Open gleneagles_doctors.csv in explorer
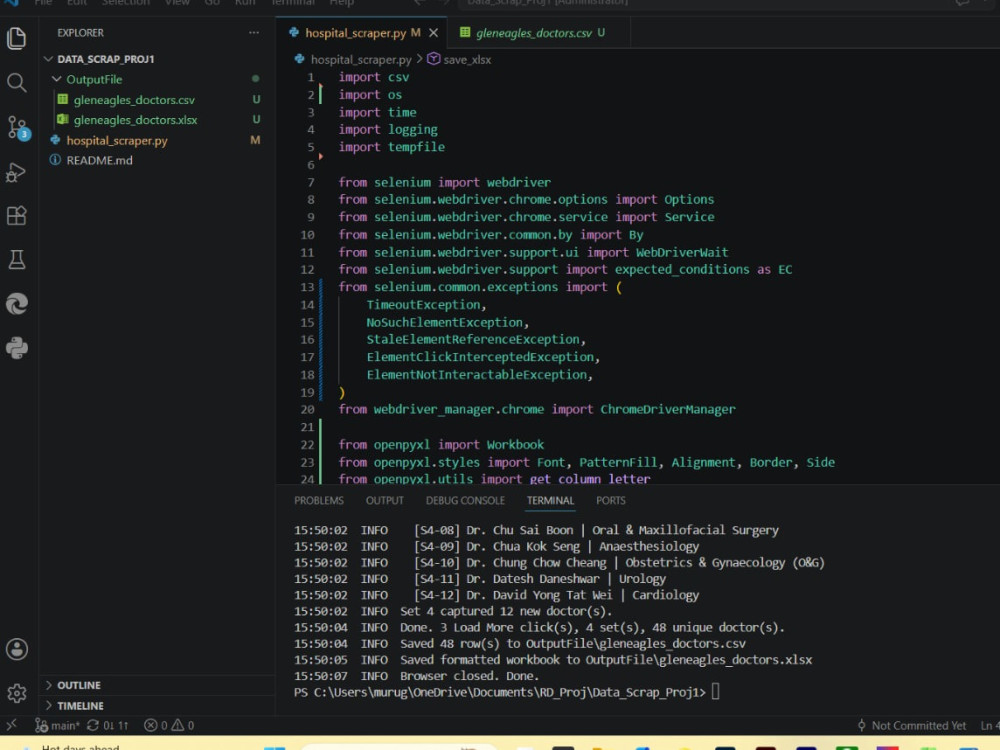 pyautogui.click(x=134, y=99)
